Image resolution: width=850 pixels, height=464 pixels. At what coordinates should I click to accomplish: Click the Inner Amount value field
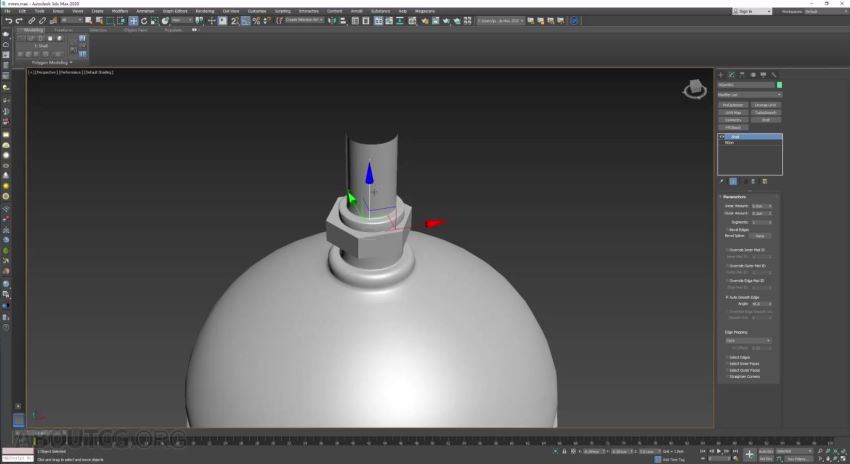coord(759,206)
